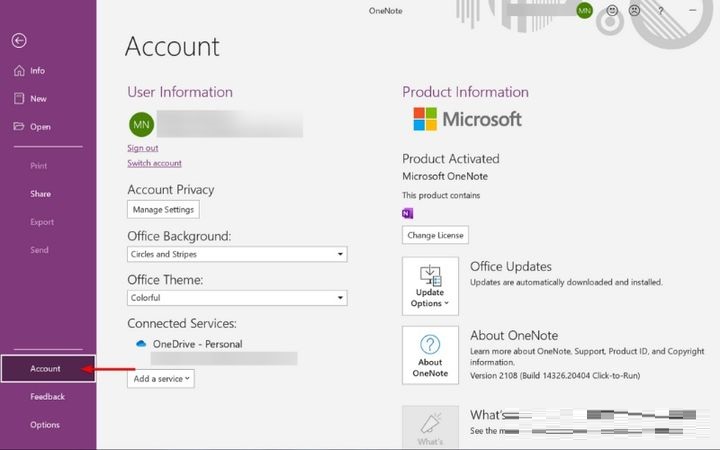Click the frowning face feedback icon
Screen dimensions: 720x450
(x=635, y=10)
